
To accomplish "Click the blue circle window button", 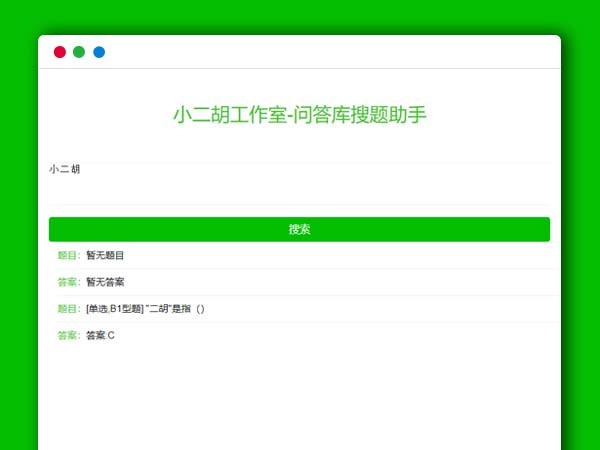I will tap(99, 52).
